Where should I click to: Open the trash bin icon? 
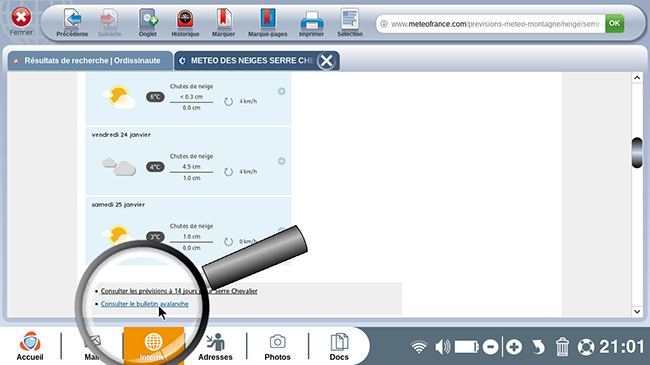562,347
